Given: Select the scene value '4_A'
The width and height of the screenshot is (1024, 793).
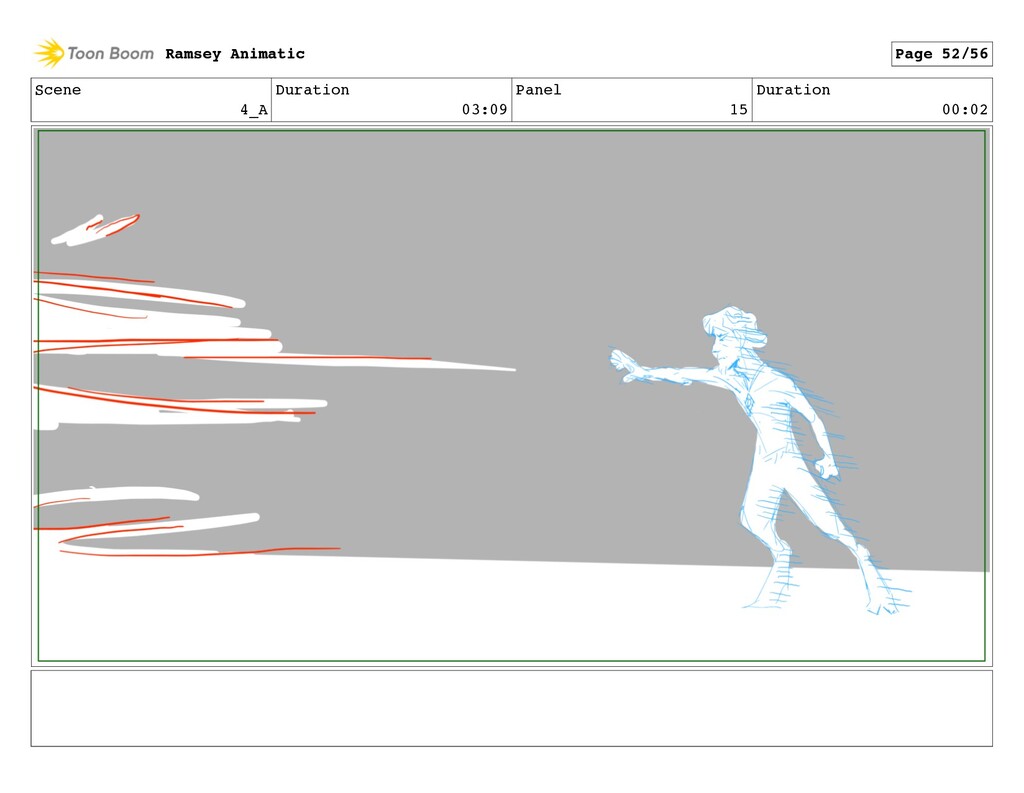Looking at the screenshot, I should click(x=254, y=110).
